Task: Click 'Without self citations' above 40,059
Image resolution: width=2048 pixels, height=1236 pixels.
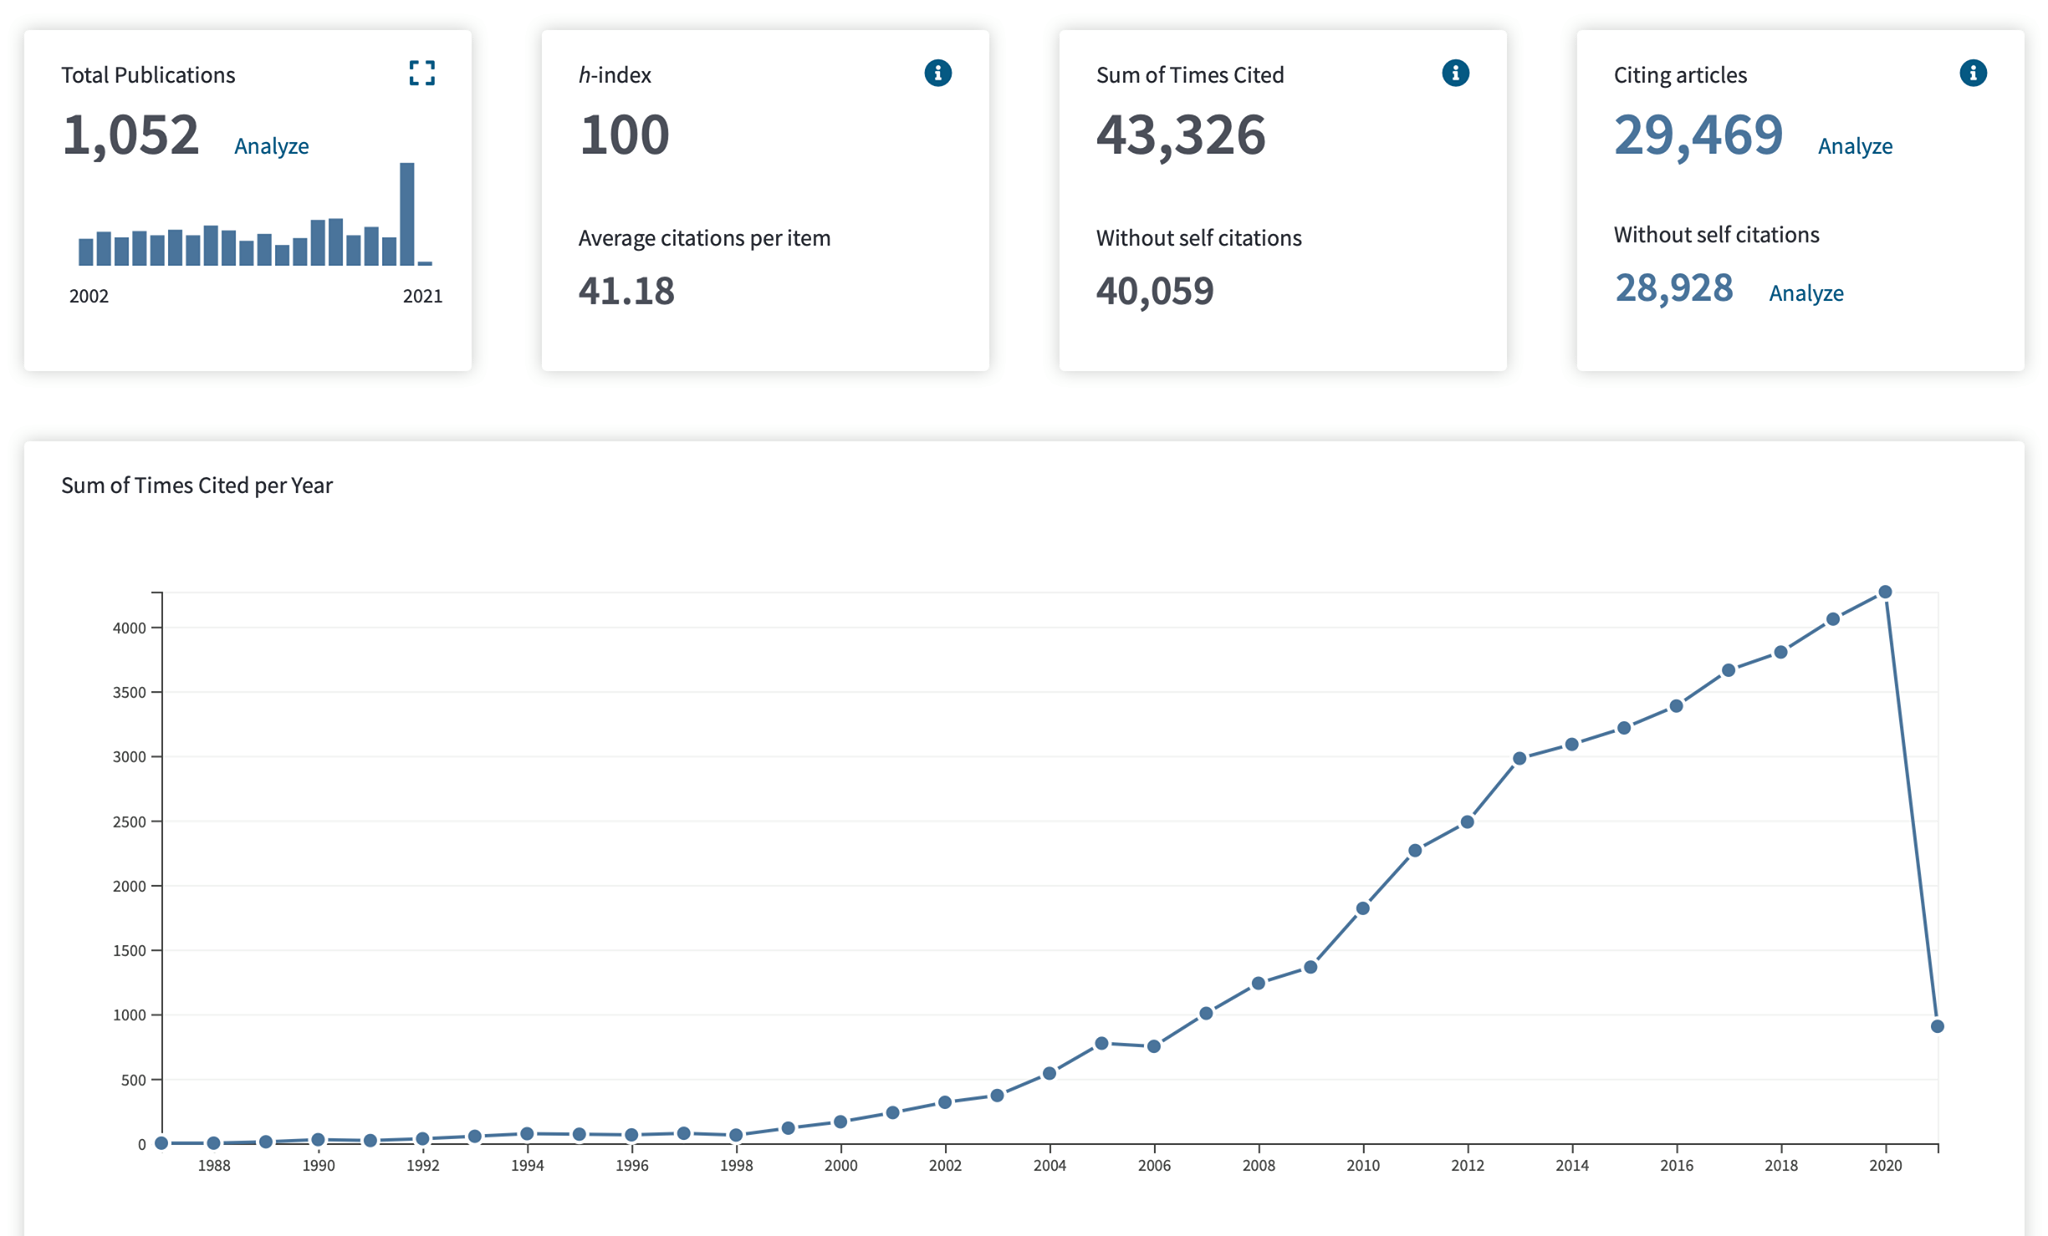Action: click(1199, 238)
